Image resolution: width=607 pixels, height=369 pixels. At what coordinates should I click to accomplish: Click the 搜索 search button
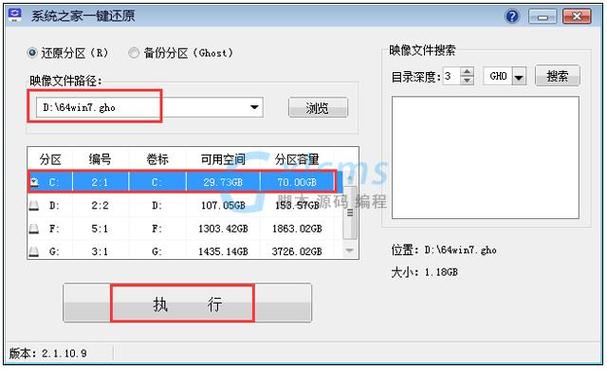557,76
